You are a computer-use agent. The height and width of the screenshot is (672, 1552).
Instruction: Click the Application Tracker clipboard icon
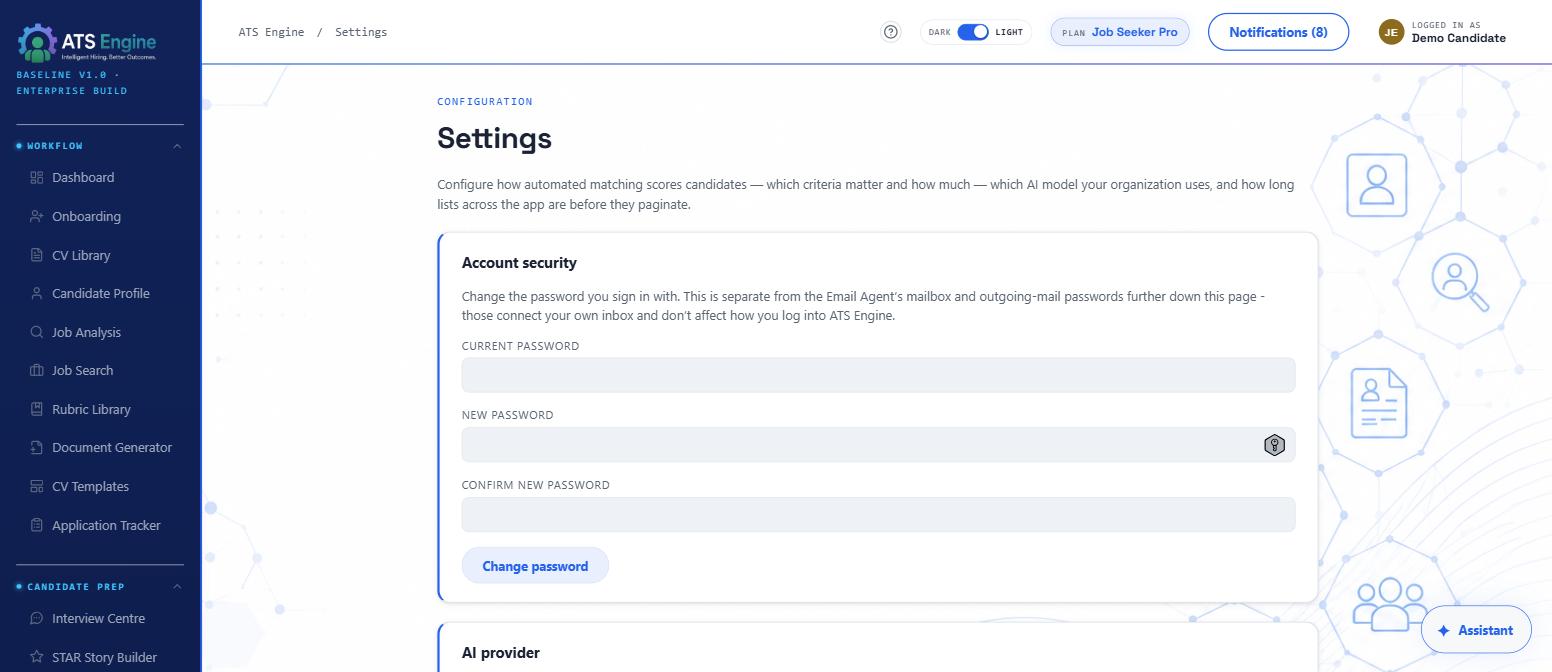37,525
